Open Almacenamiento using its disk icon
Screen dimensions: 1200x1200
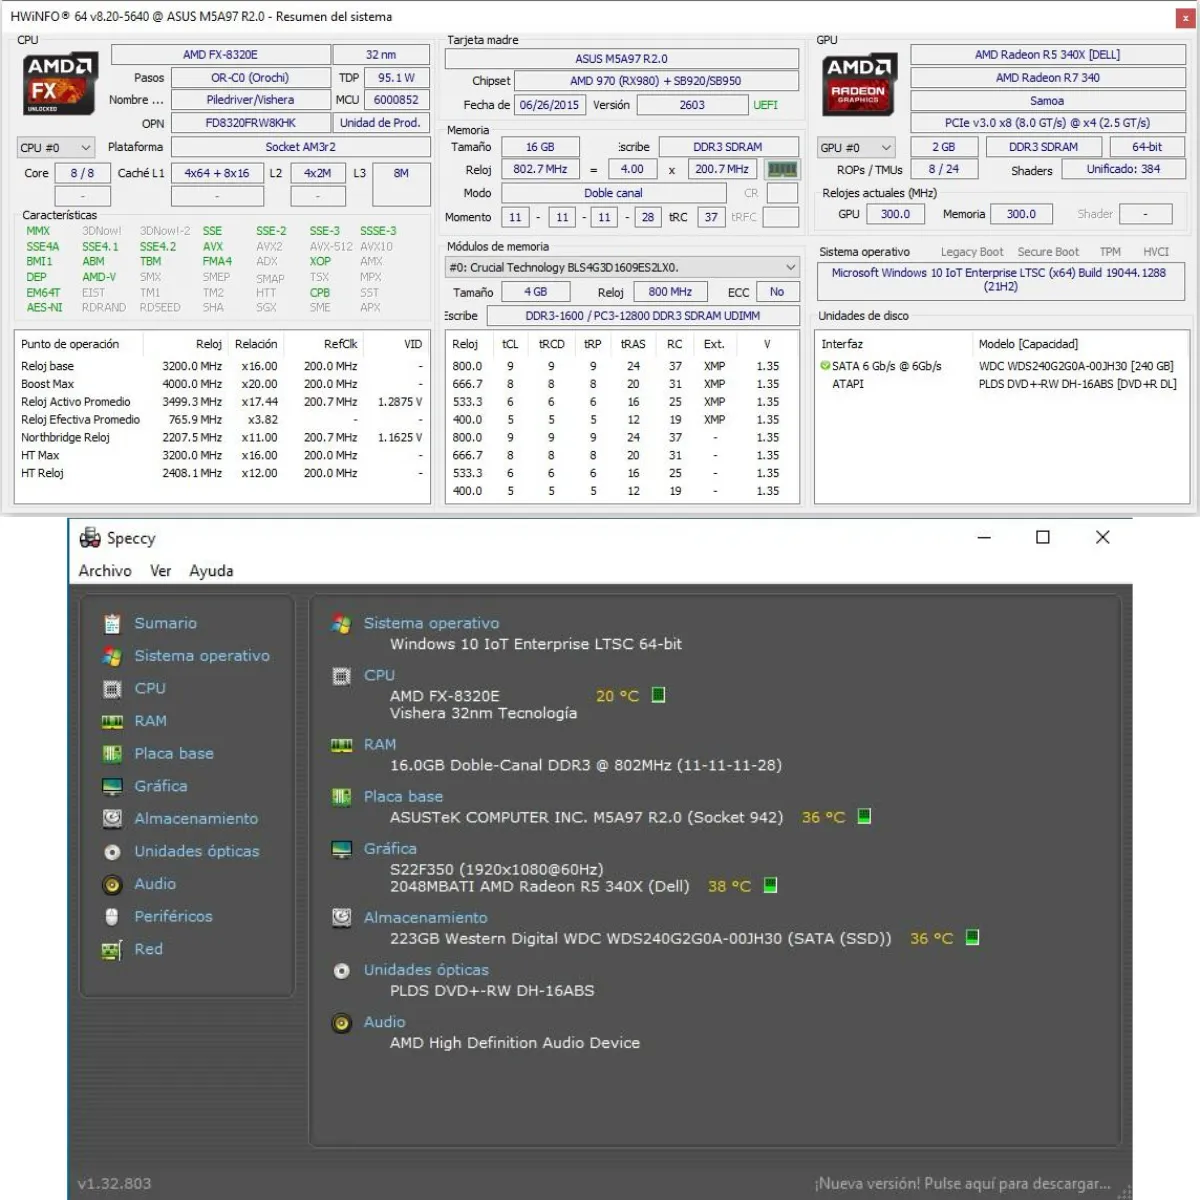tap(112, 818)
